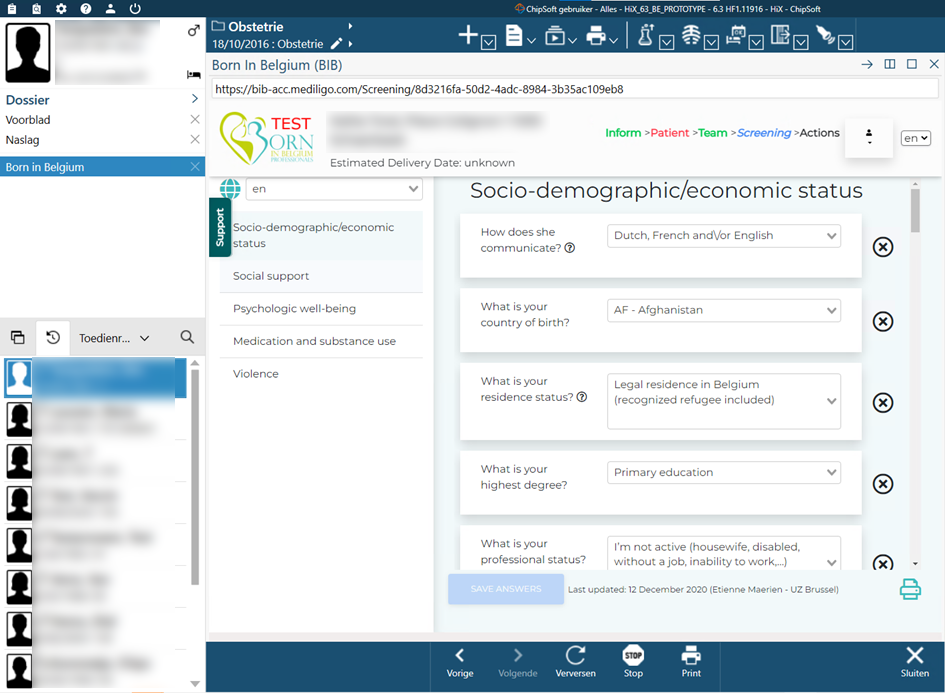Image resolution: width=945 pixels, height=693 pixels.
Task: Open Voorblad in Dossier list
Action: click(28, 119)
